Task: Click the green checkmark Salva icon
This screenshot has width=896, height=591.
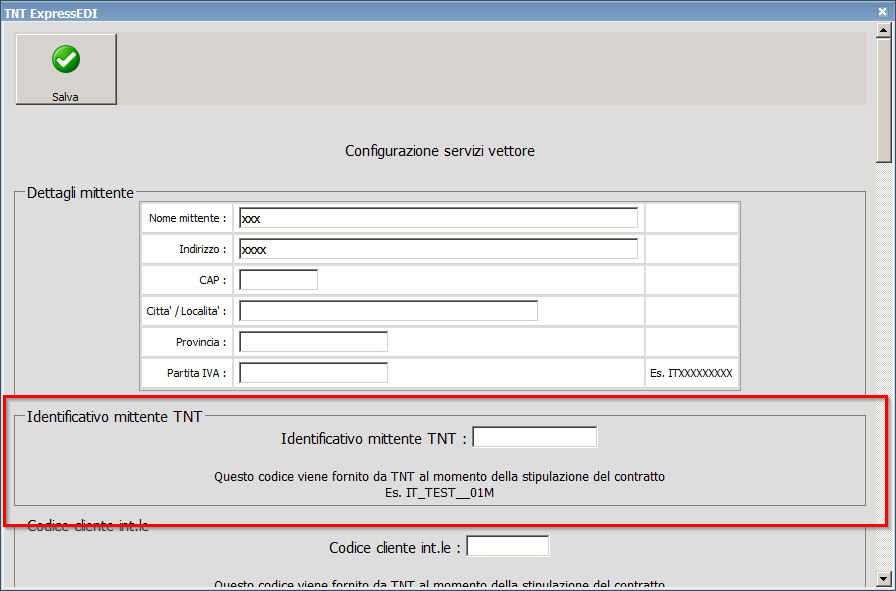Action: click(66, 59)
